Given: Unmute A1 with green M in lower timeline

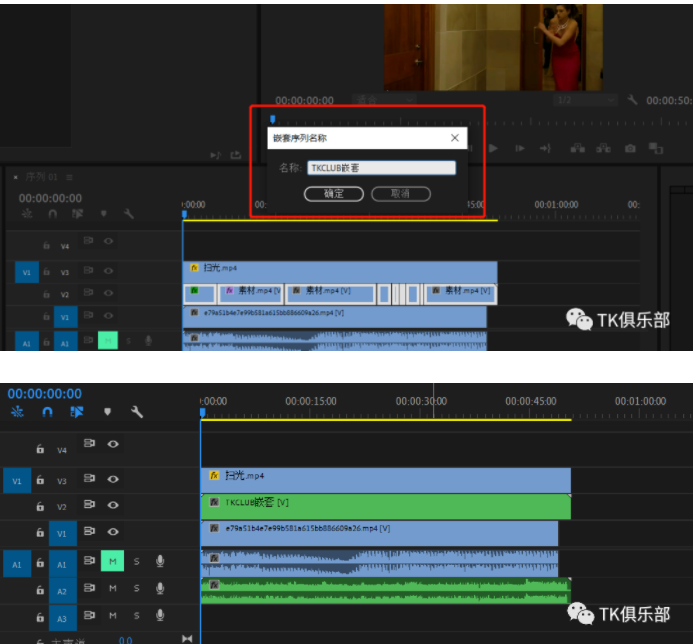Looking at the screenshot, I should (x=112, y=561).
